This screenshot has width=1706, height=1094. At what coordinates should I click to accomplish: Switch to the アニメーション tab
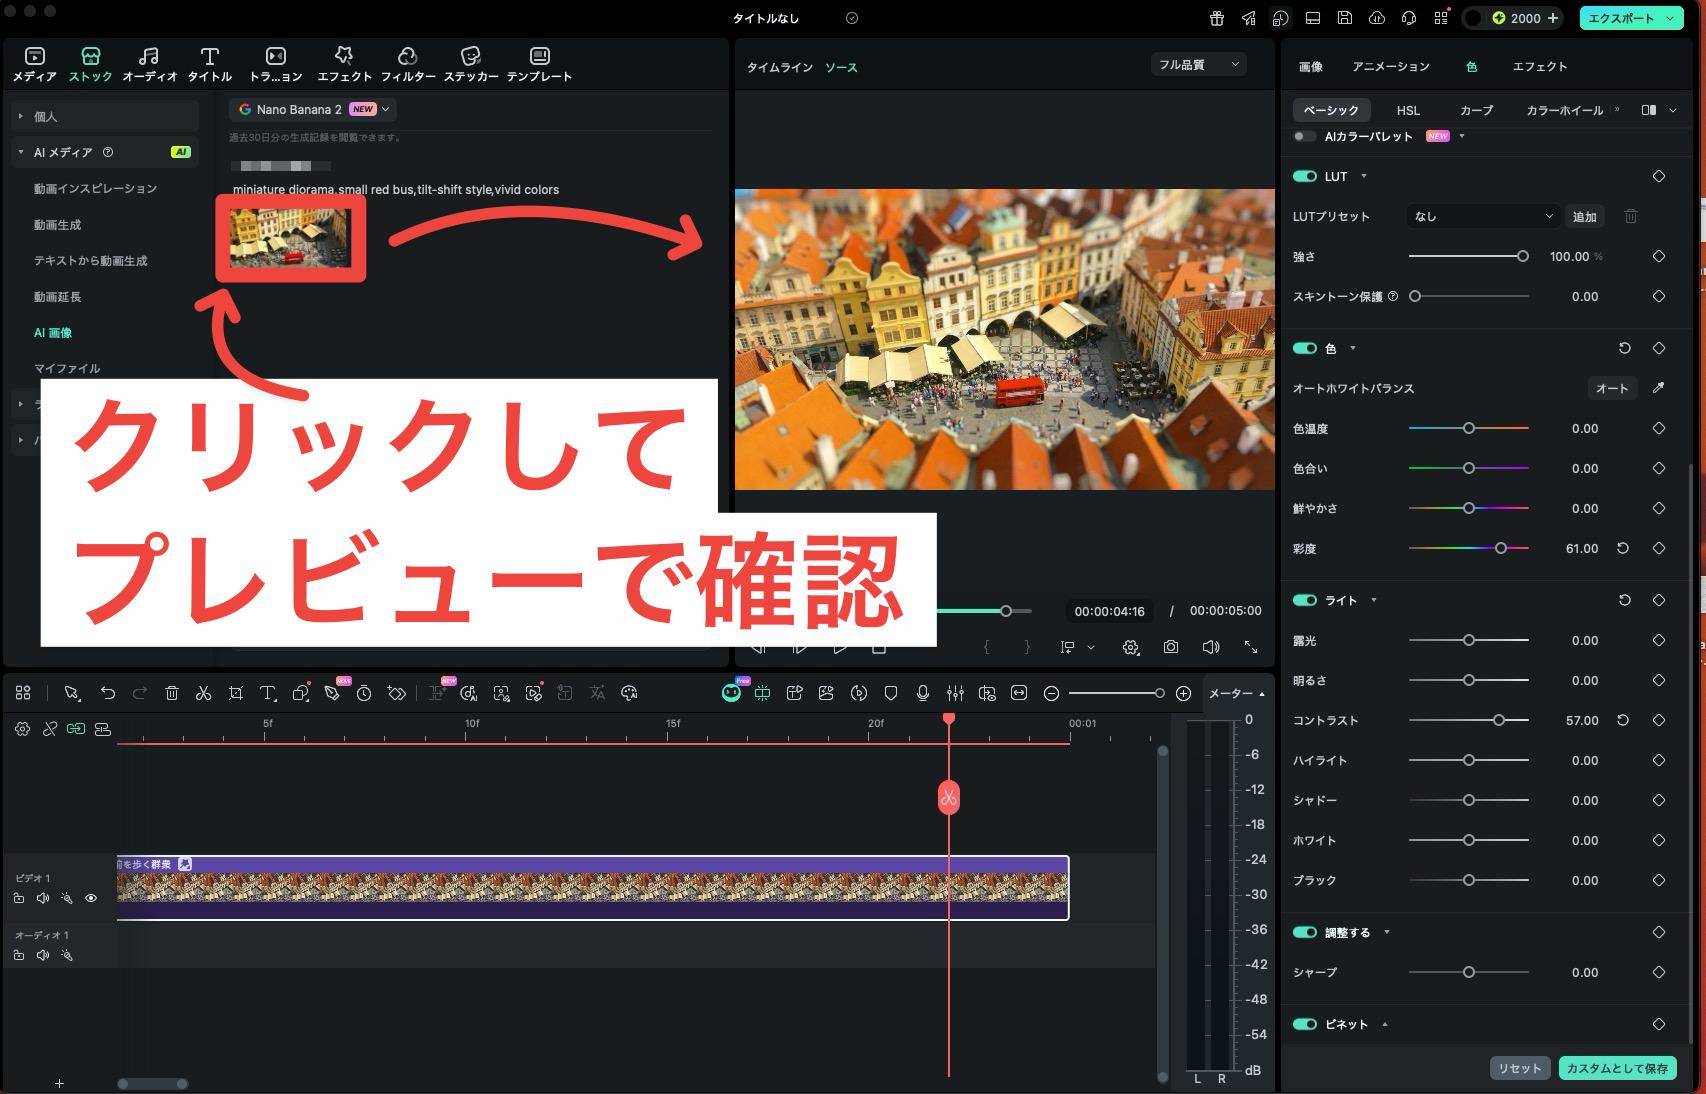1391,67
